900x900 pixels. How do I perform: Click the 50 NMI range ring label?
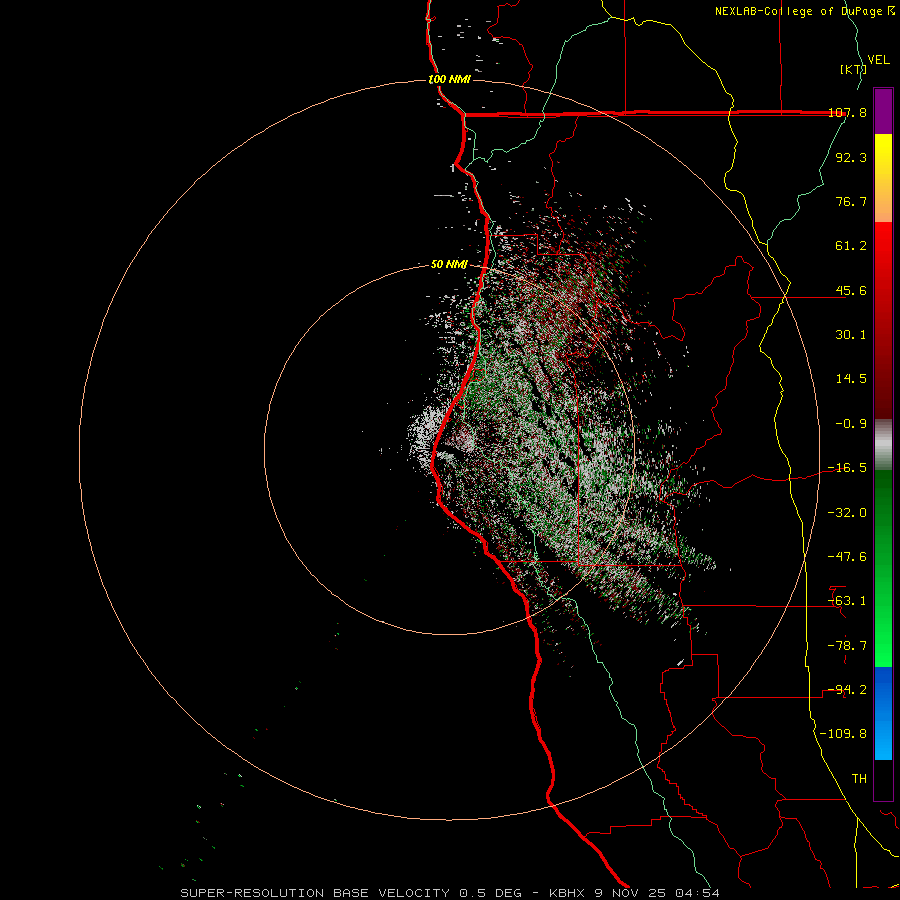point(449,265)
